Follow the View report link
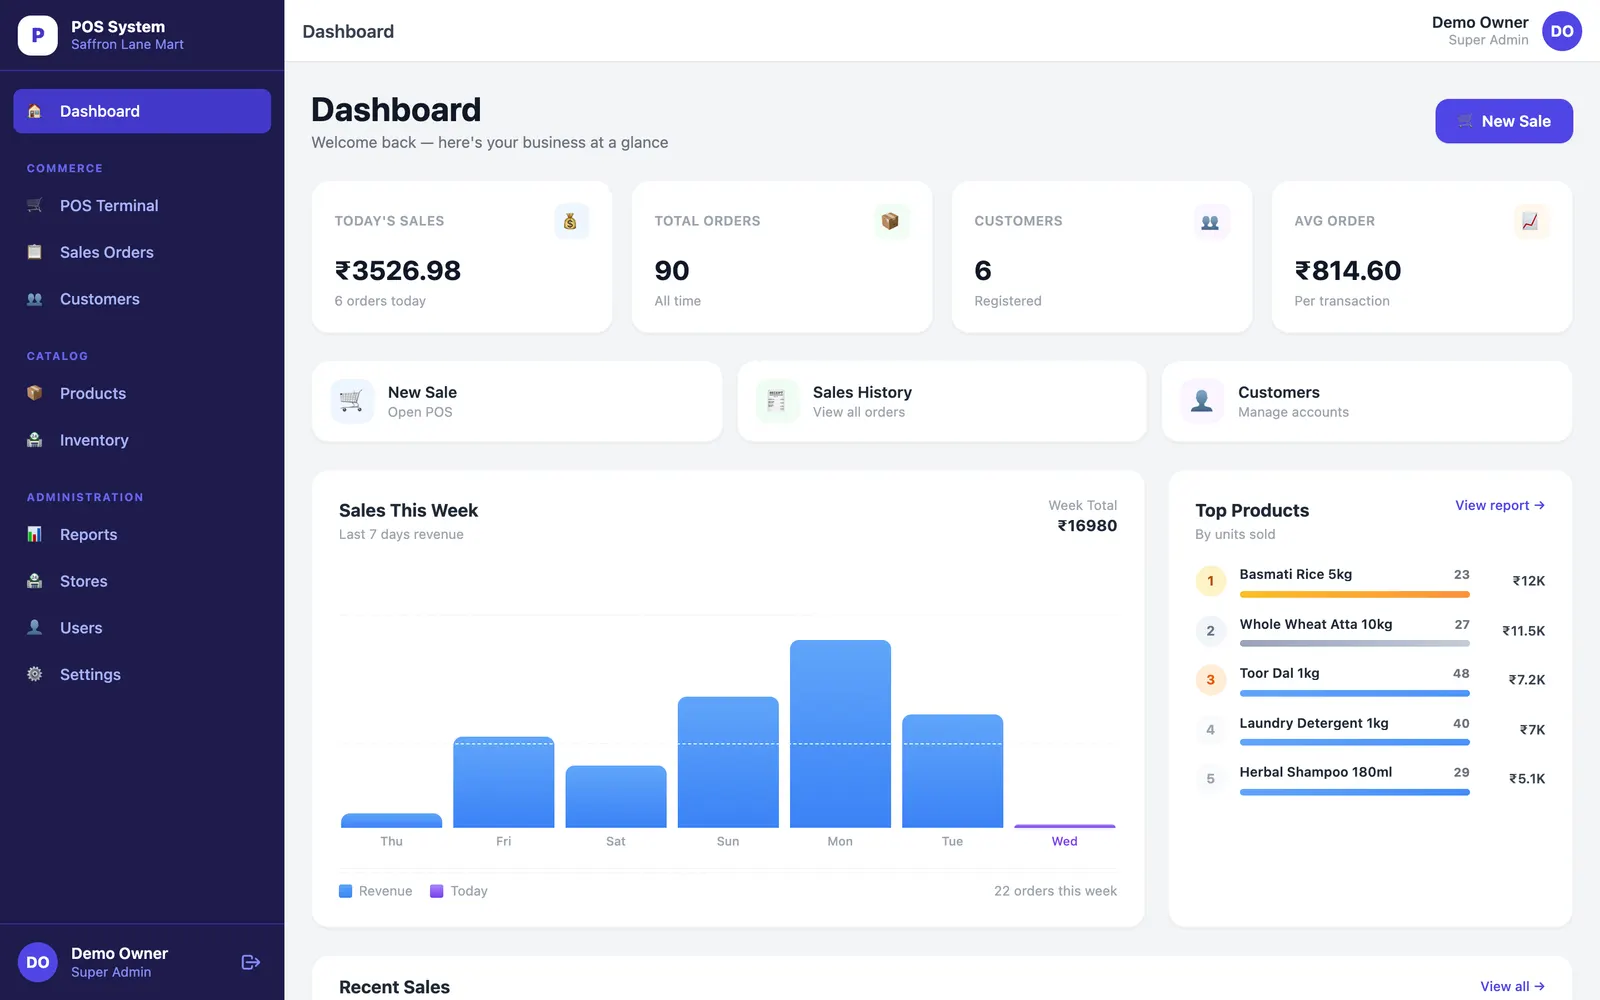This screenshot has height=1000, width=1600. pos(1499,505)
